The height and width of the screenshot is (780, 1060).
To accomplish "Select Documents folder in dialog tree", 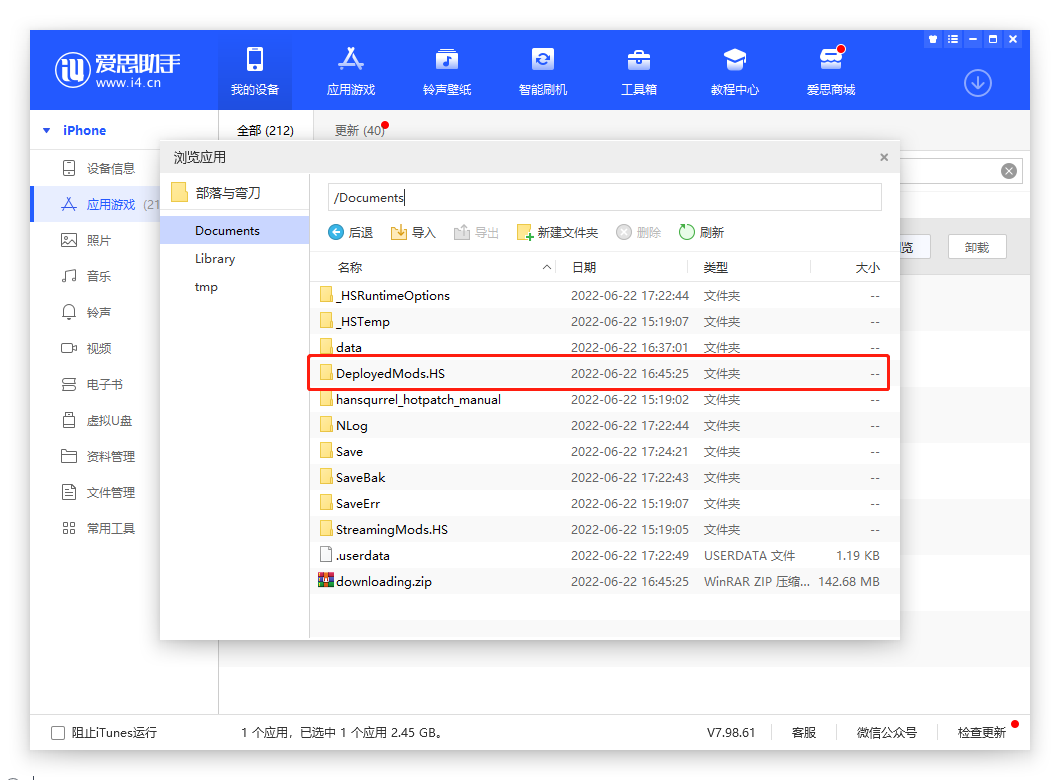I will (x=235, y=230).
